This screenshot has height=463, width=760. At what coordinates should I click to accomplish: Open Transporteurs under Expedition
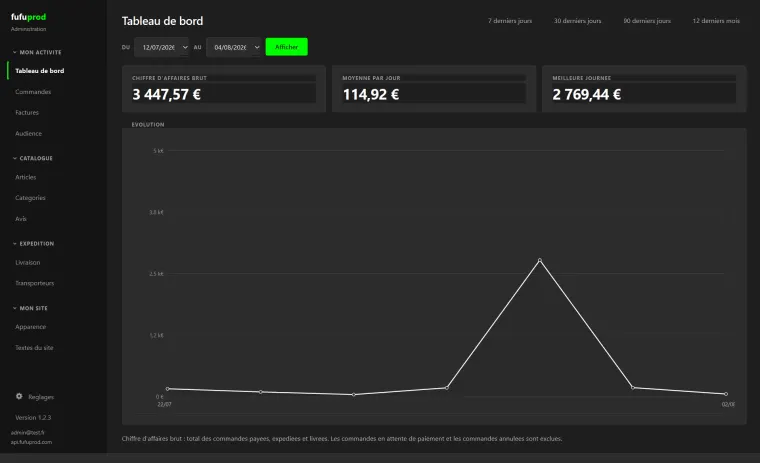click(34, 283)
